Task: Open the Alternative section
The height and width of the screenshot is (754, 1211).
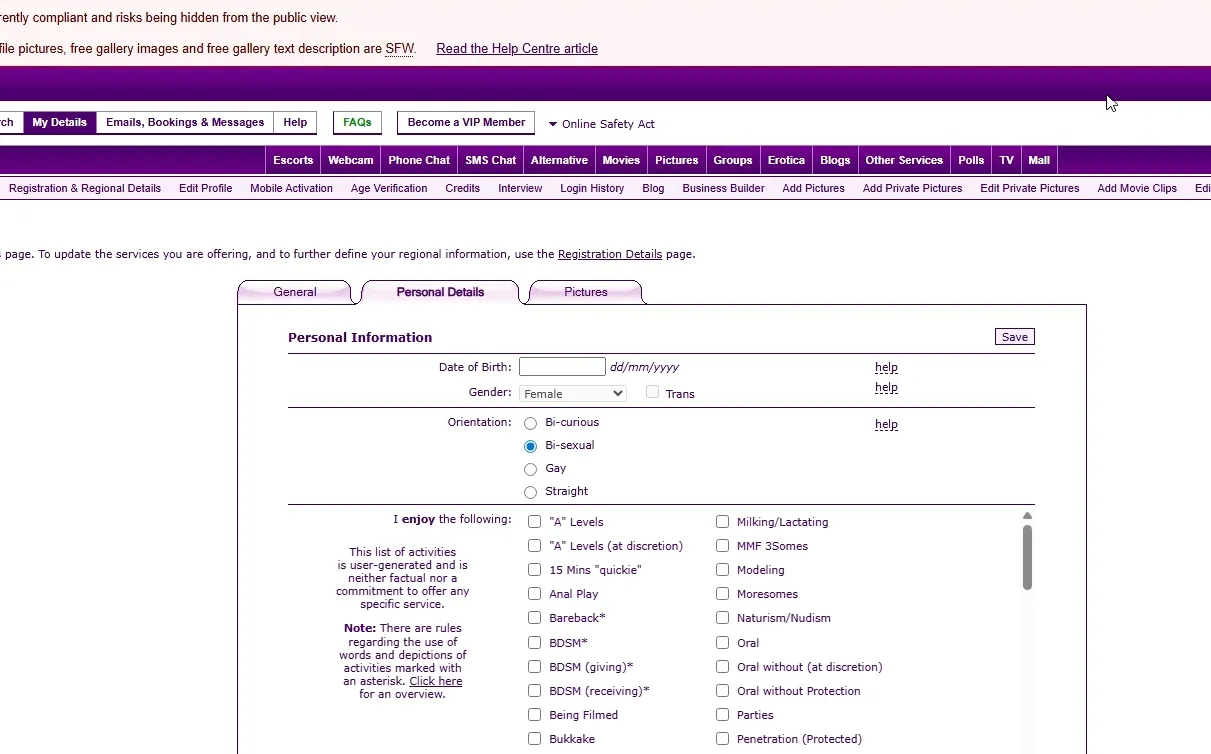Action: click(559, 160)
